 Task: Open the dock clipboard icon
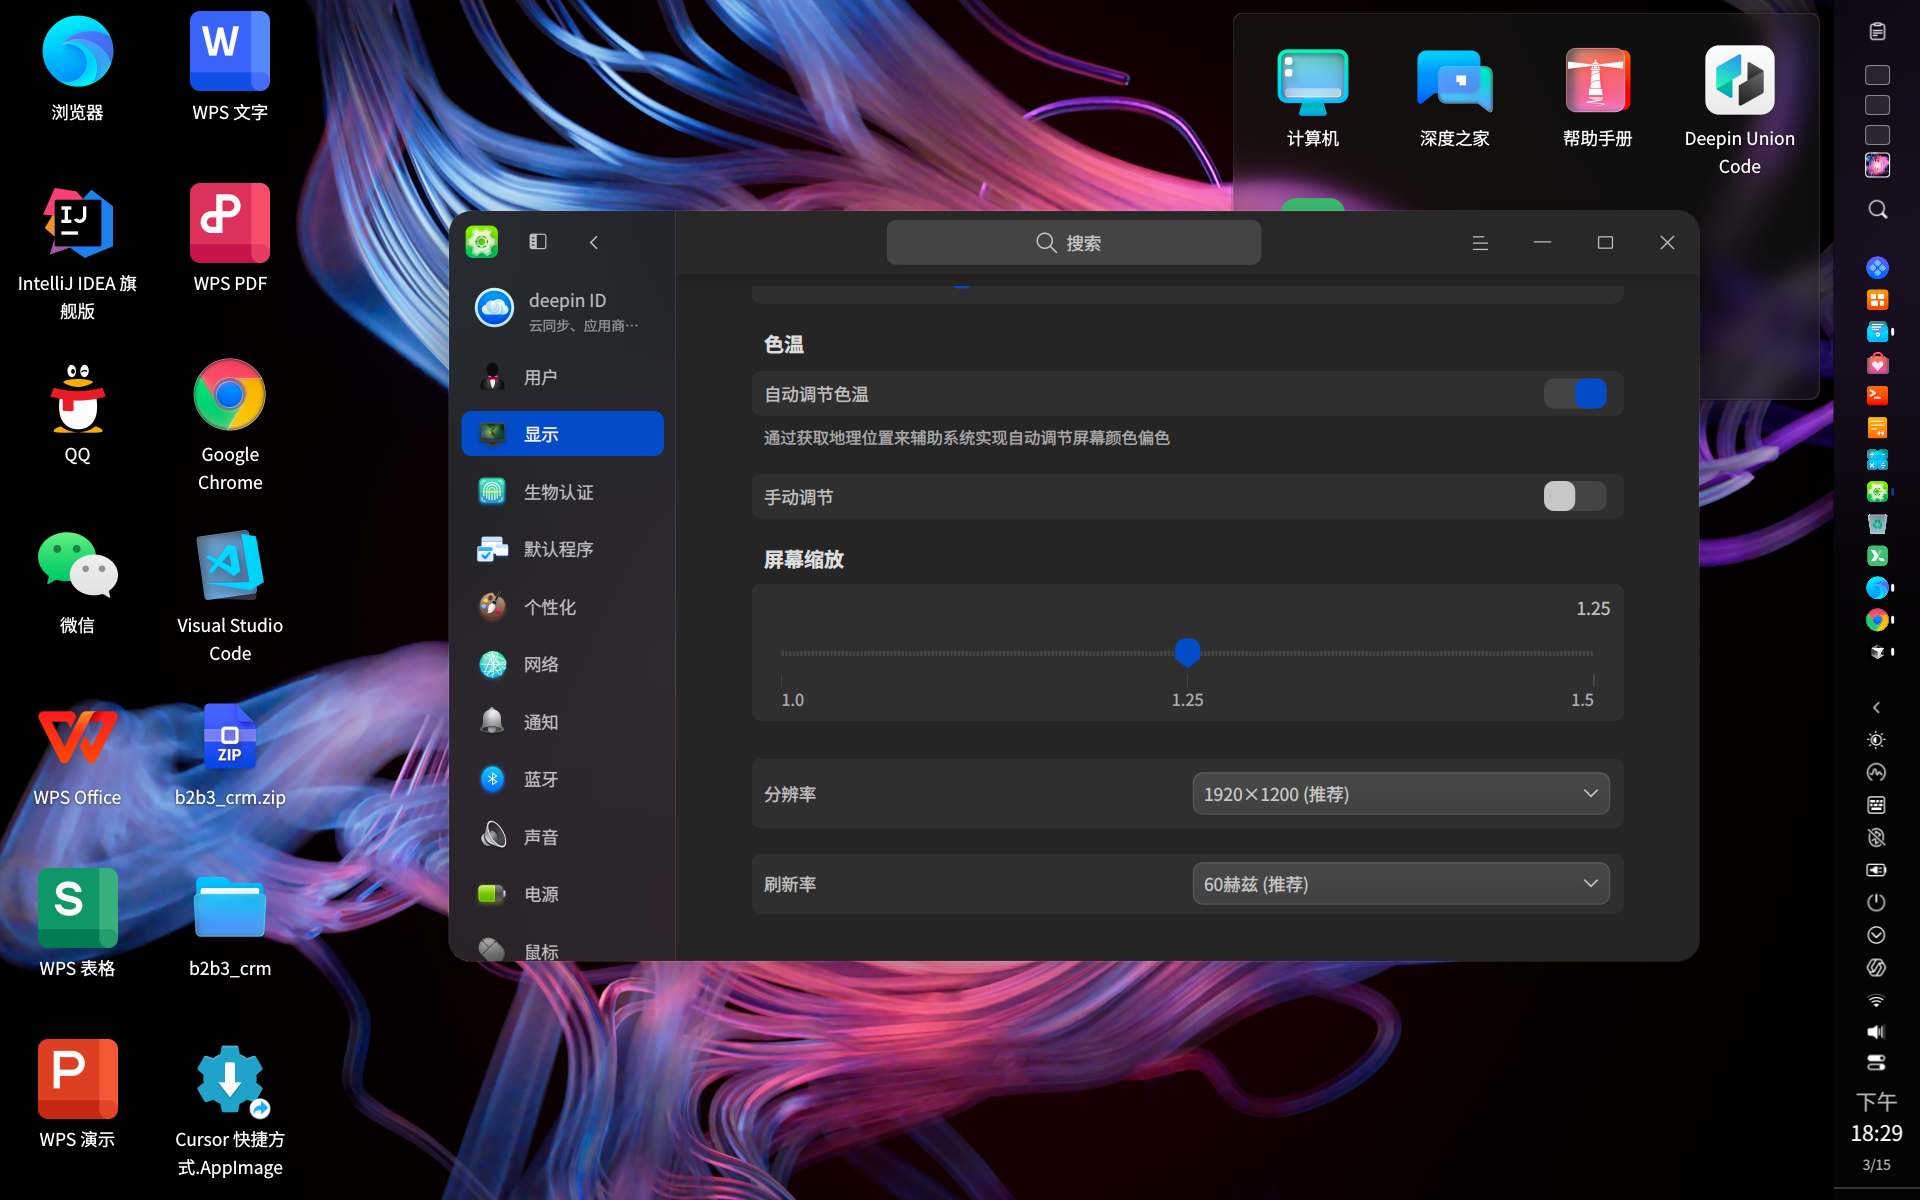coord(1877,31)
